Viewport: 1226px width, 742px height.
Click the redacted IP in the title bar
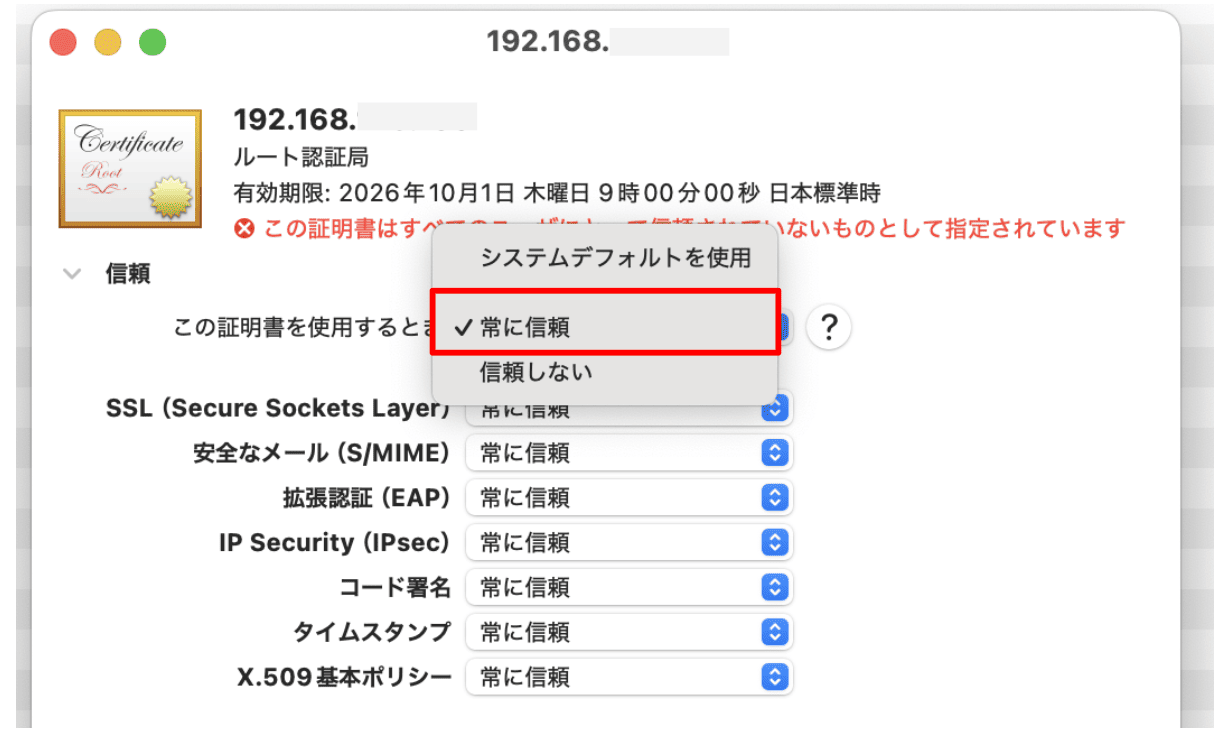670,41
